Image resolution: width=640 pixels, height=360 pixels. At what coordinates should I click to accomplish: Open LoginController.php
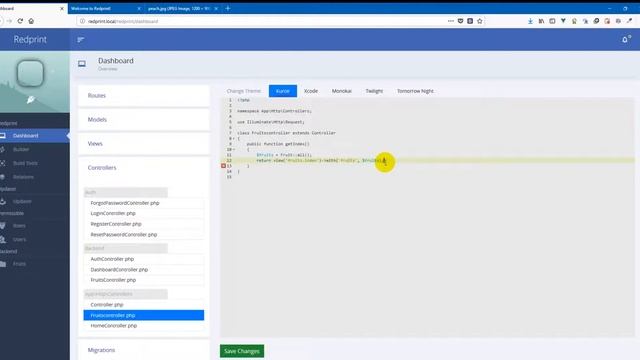(x=144, y=213)
